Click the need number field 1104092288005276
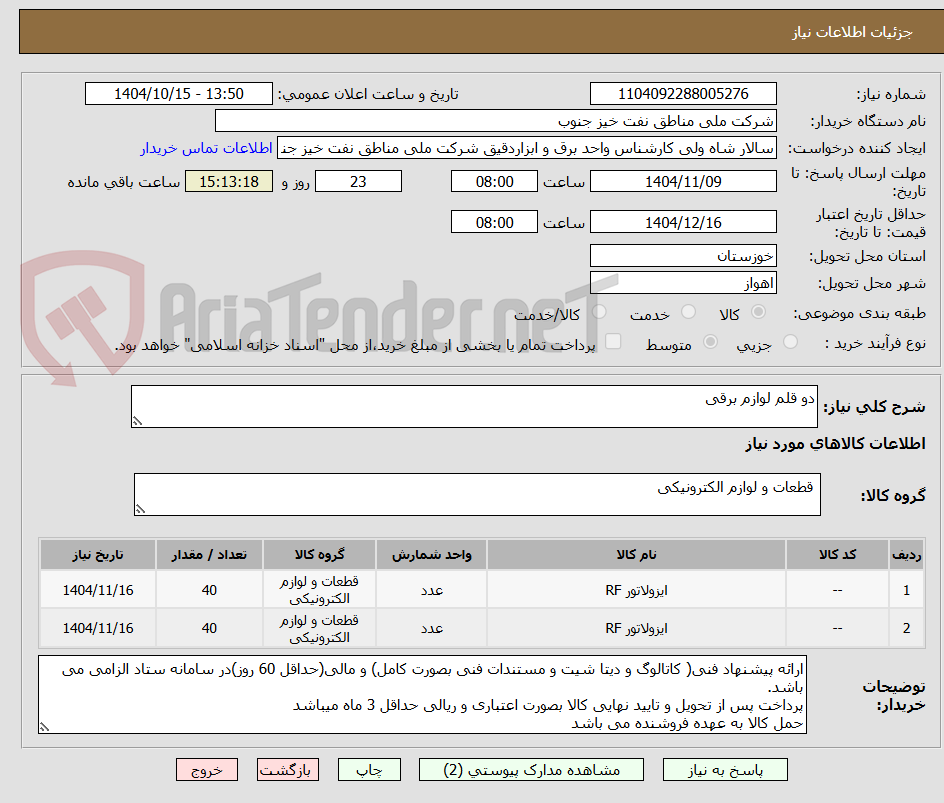This screenshot has height=803, width=944. coord(683,94)
